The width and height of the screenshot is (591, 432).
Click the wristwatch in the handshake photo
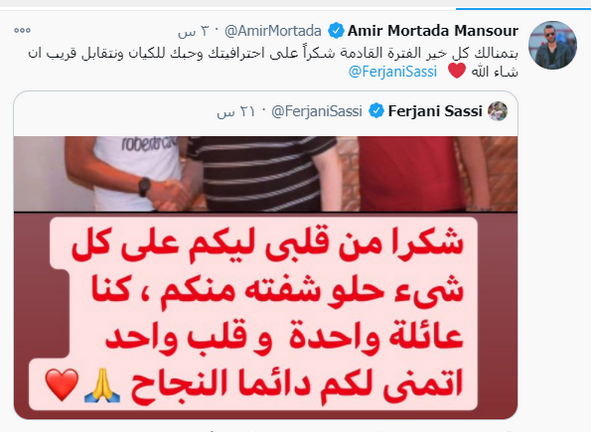[x=145, y=187]
